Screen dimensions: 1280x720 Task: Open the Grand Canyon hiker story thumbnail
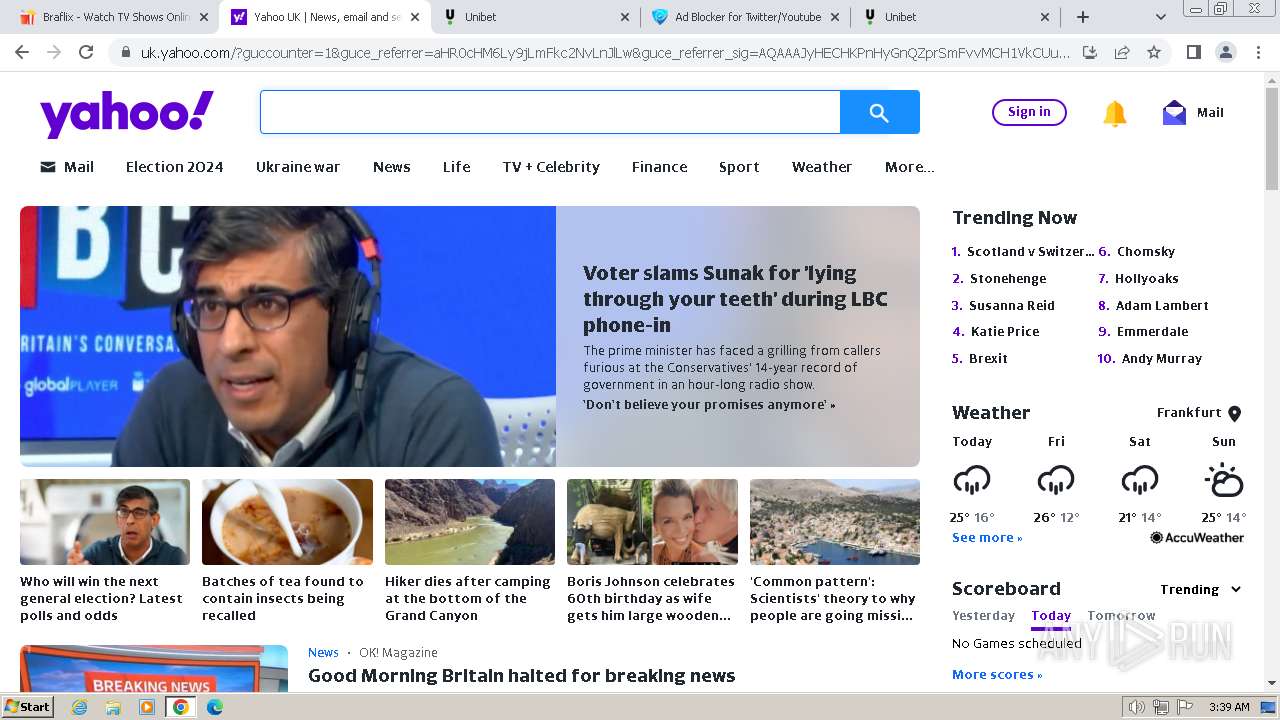[x=470, y=522]
